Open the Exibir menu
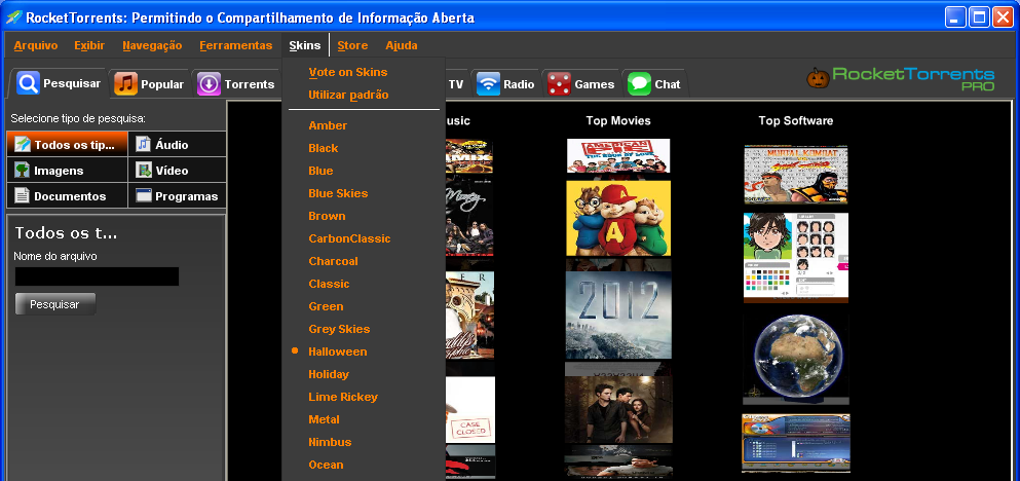Screen dimensions: 1020x481 pyautogui.click(x=89, y=46)
